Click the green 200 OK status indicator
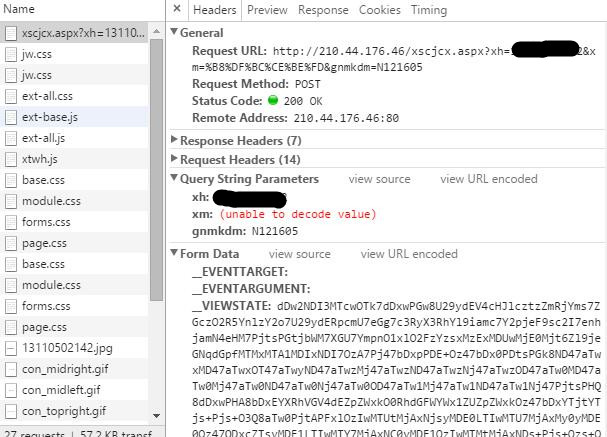 (273, 100)
